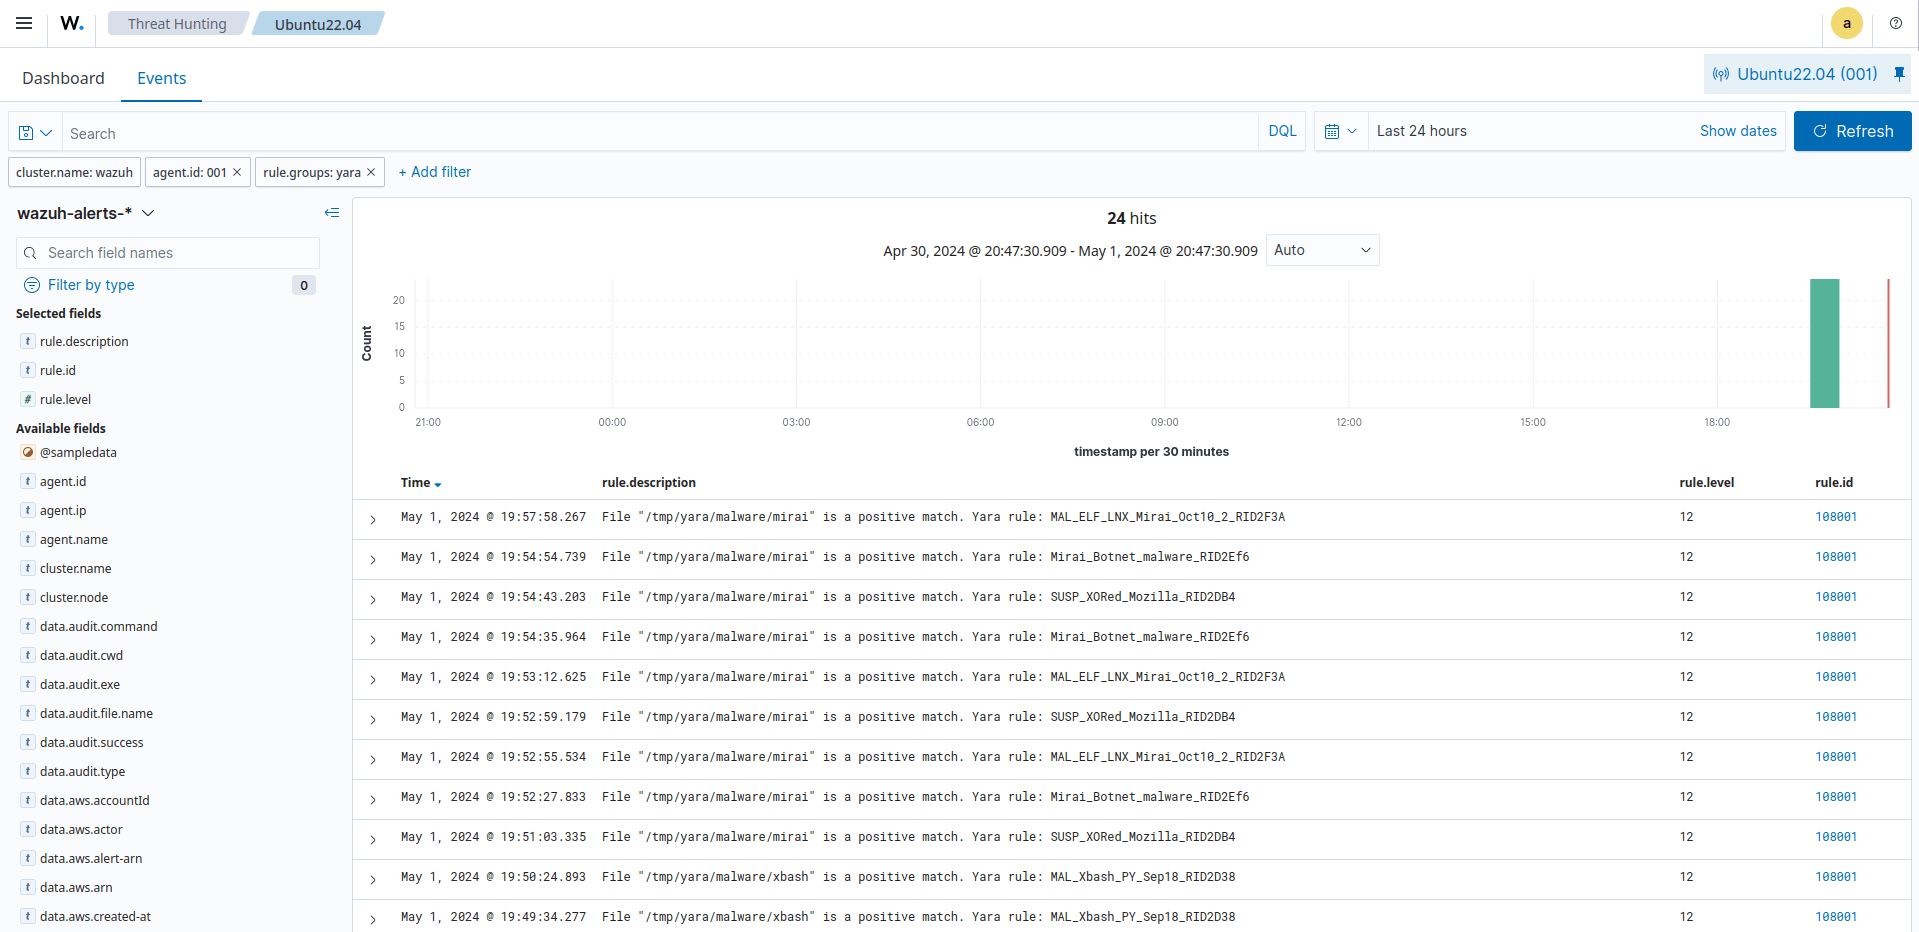
Task: Open the main navigation hamburger menu
Action: pos(23,23)
